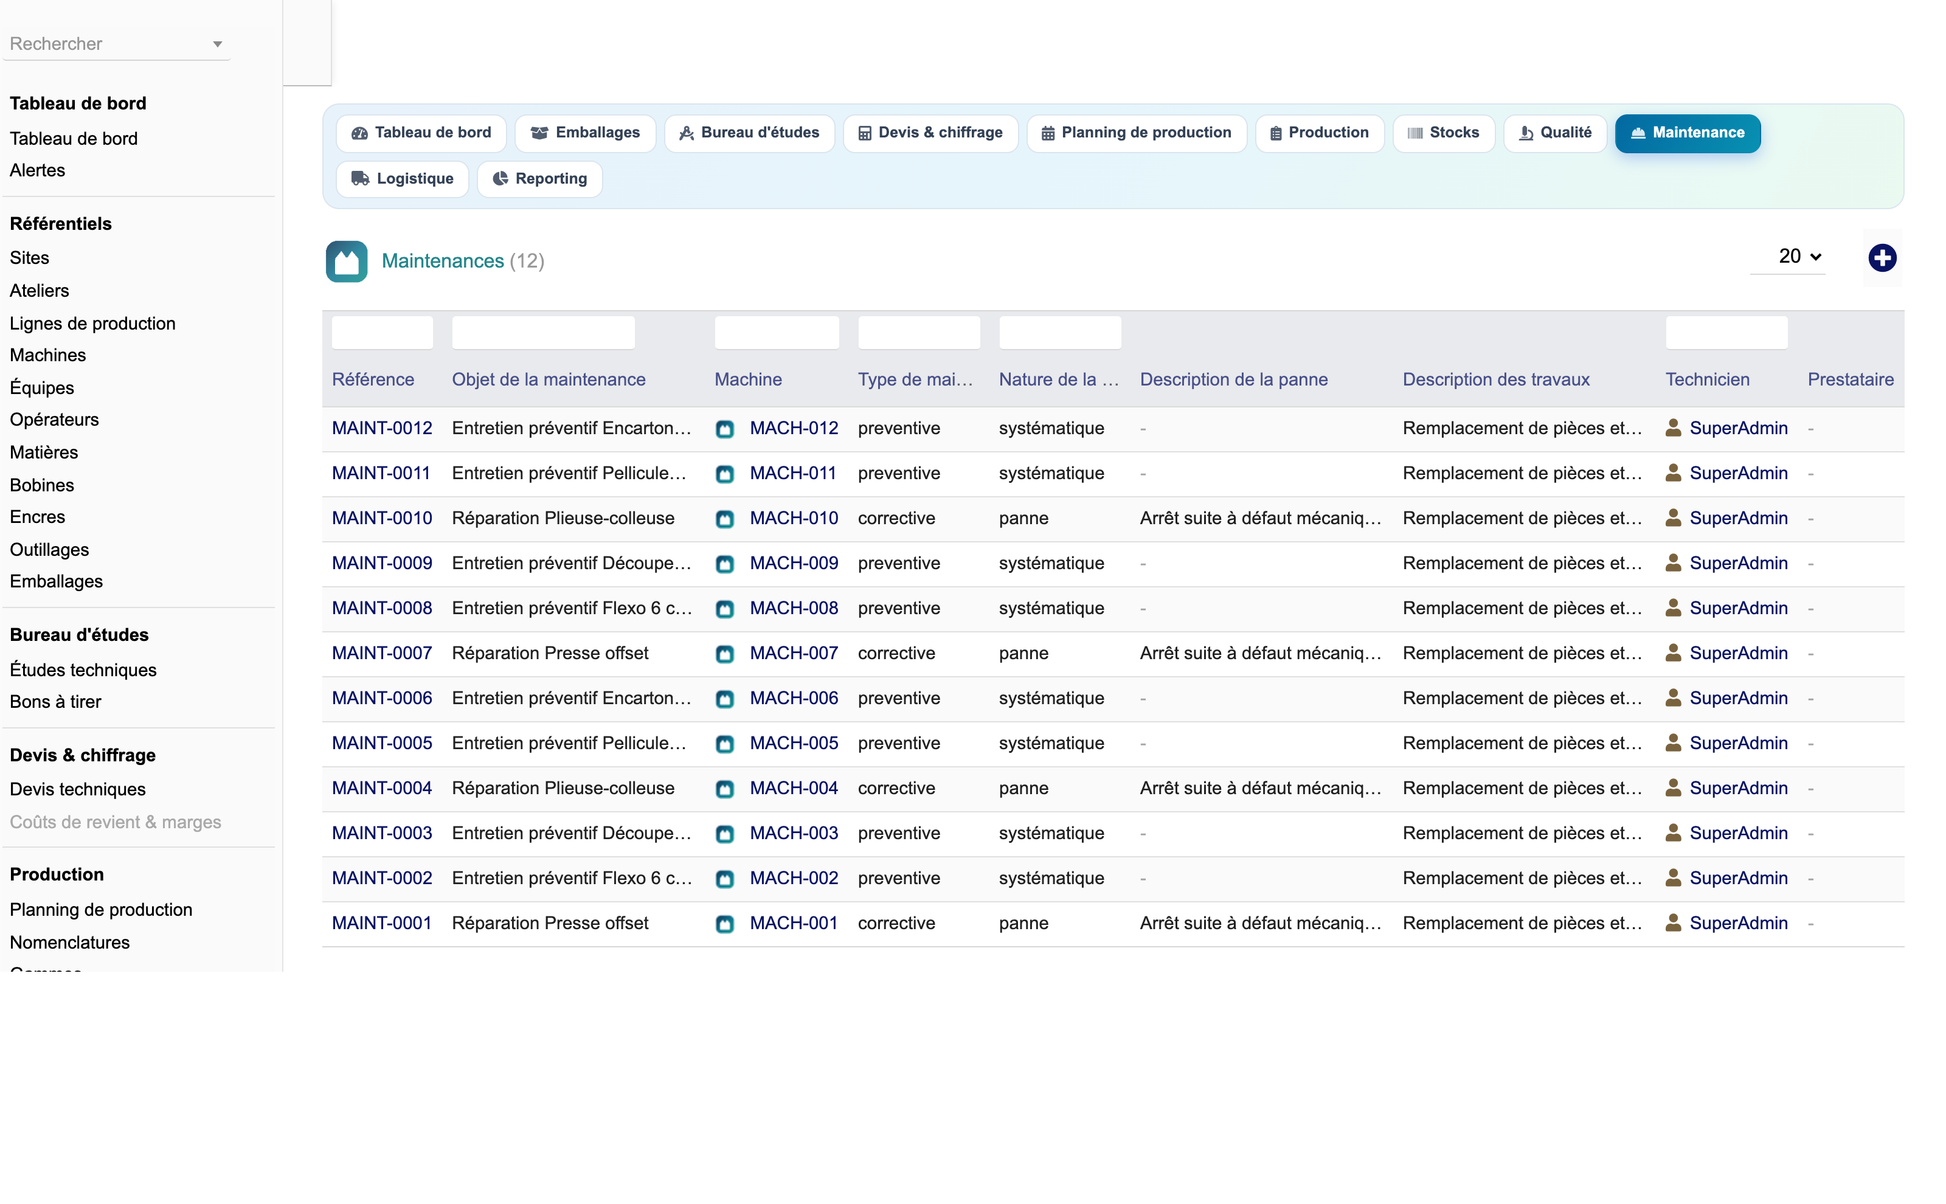This screenshot has width=1946, height=1204.
Task: Open Alertes in the sidebar
Action: coord(37,171)
